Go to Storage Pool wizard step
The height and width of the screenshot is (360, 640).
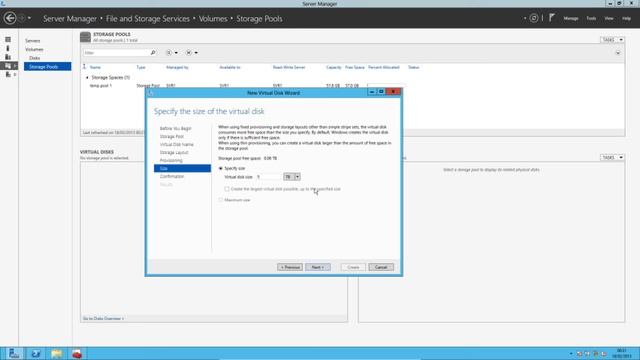pyautogui.click(x=172, y=136)
